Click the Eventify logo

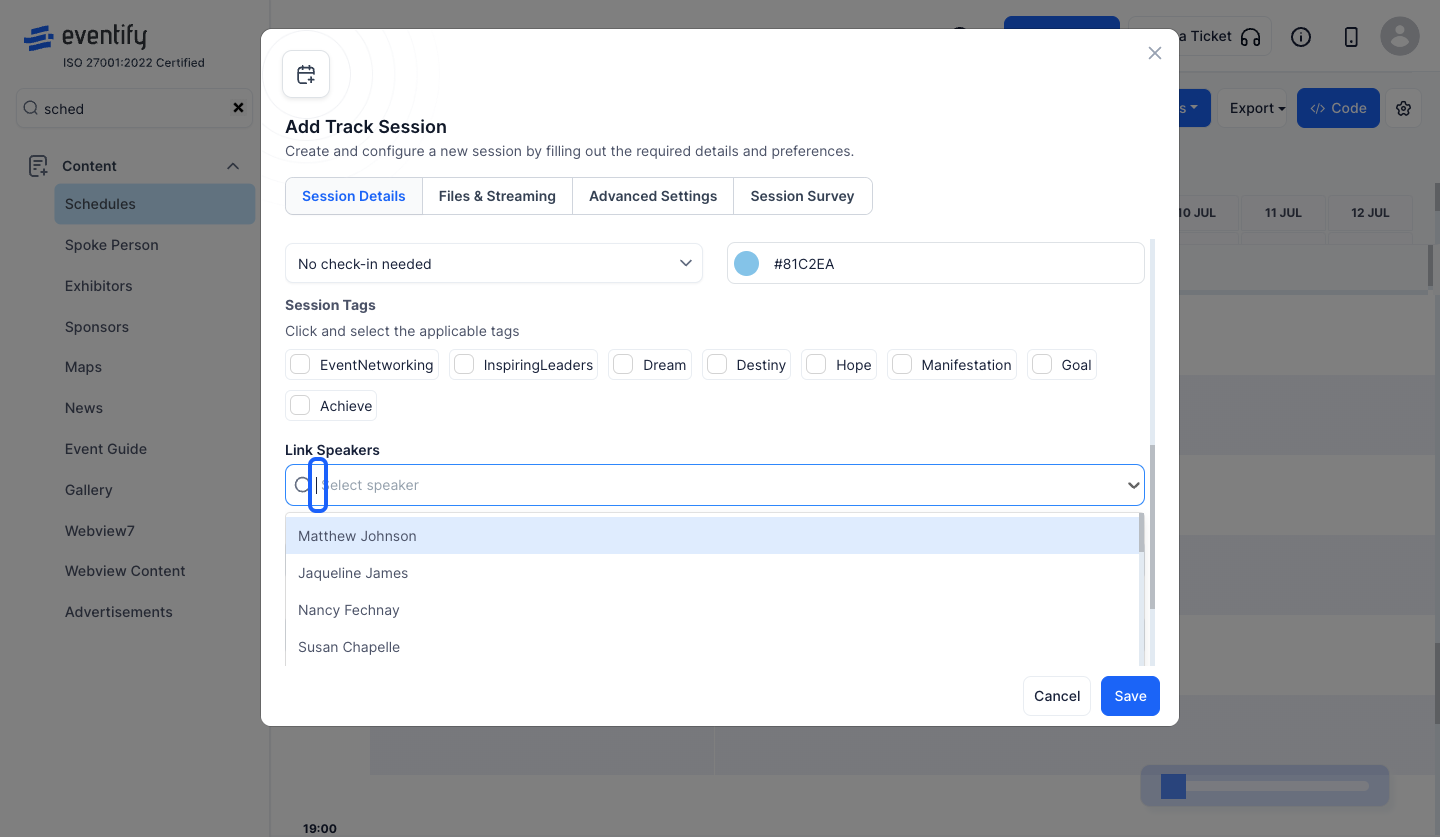click(85, 38)
